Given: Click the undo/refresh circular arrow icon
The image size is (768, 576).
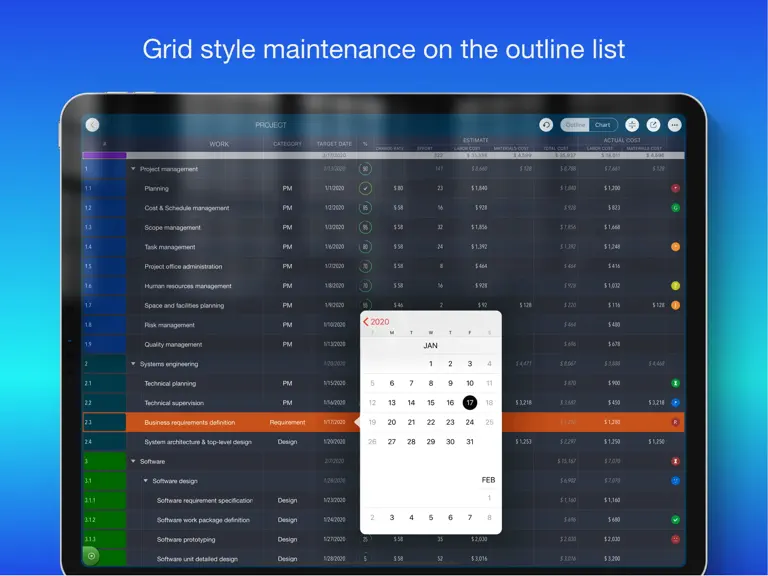Looking at the screenshot, I should [546, 125].
